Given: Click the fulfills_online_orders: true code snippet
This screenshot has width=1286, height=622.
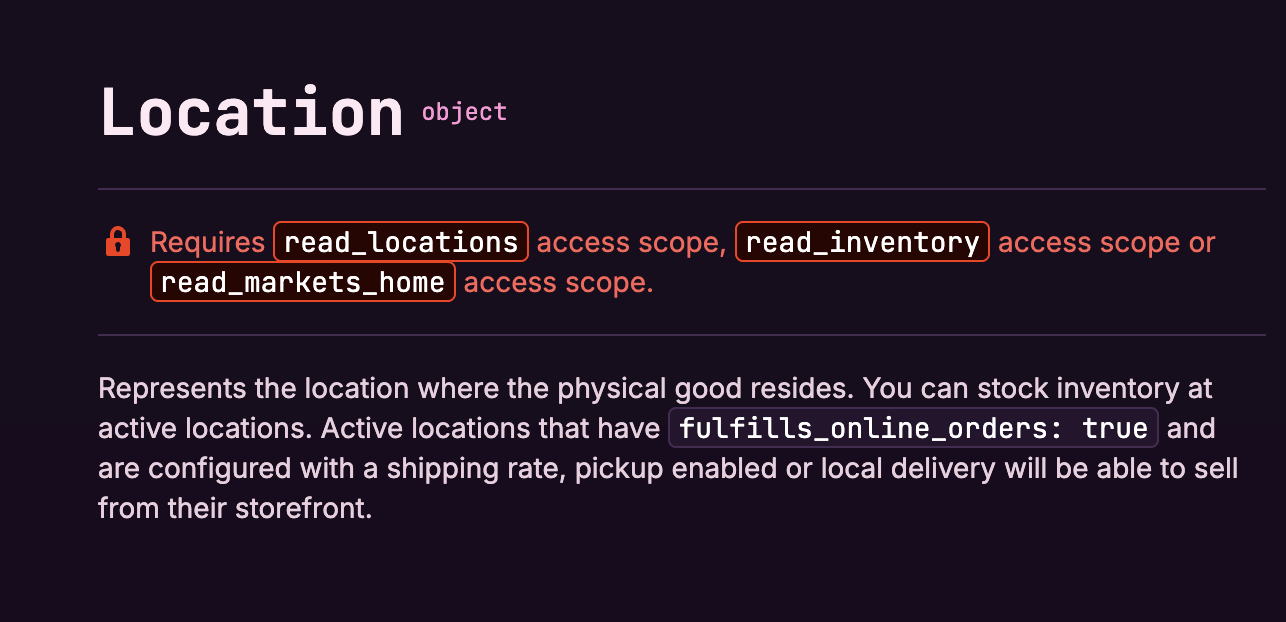Looking at the screenshot, I should (x=913, y=428).
